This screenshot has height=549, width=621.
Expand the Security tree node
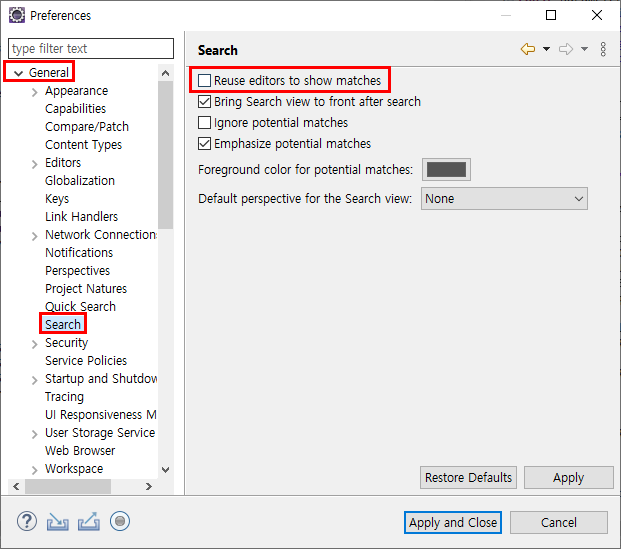[34, 344]
